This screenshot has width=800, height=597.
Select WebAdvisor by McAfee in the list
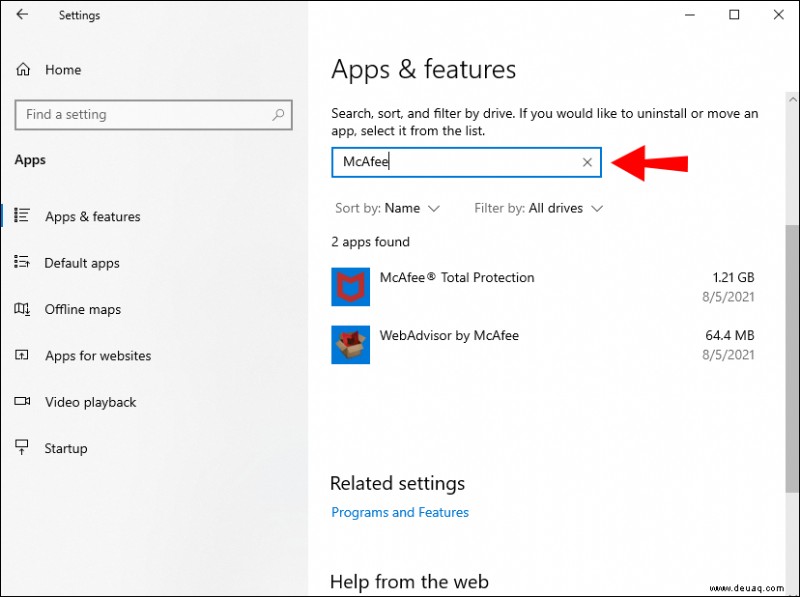[x=543, y=345]
